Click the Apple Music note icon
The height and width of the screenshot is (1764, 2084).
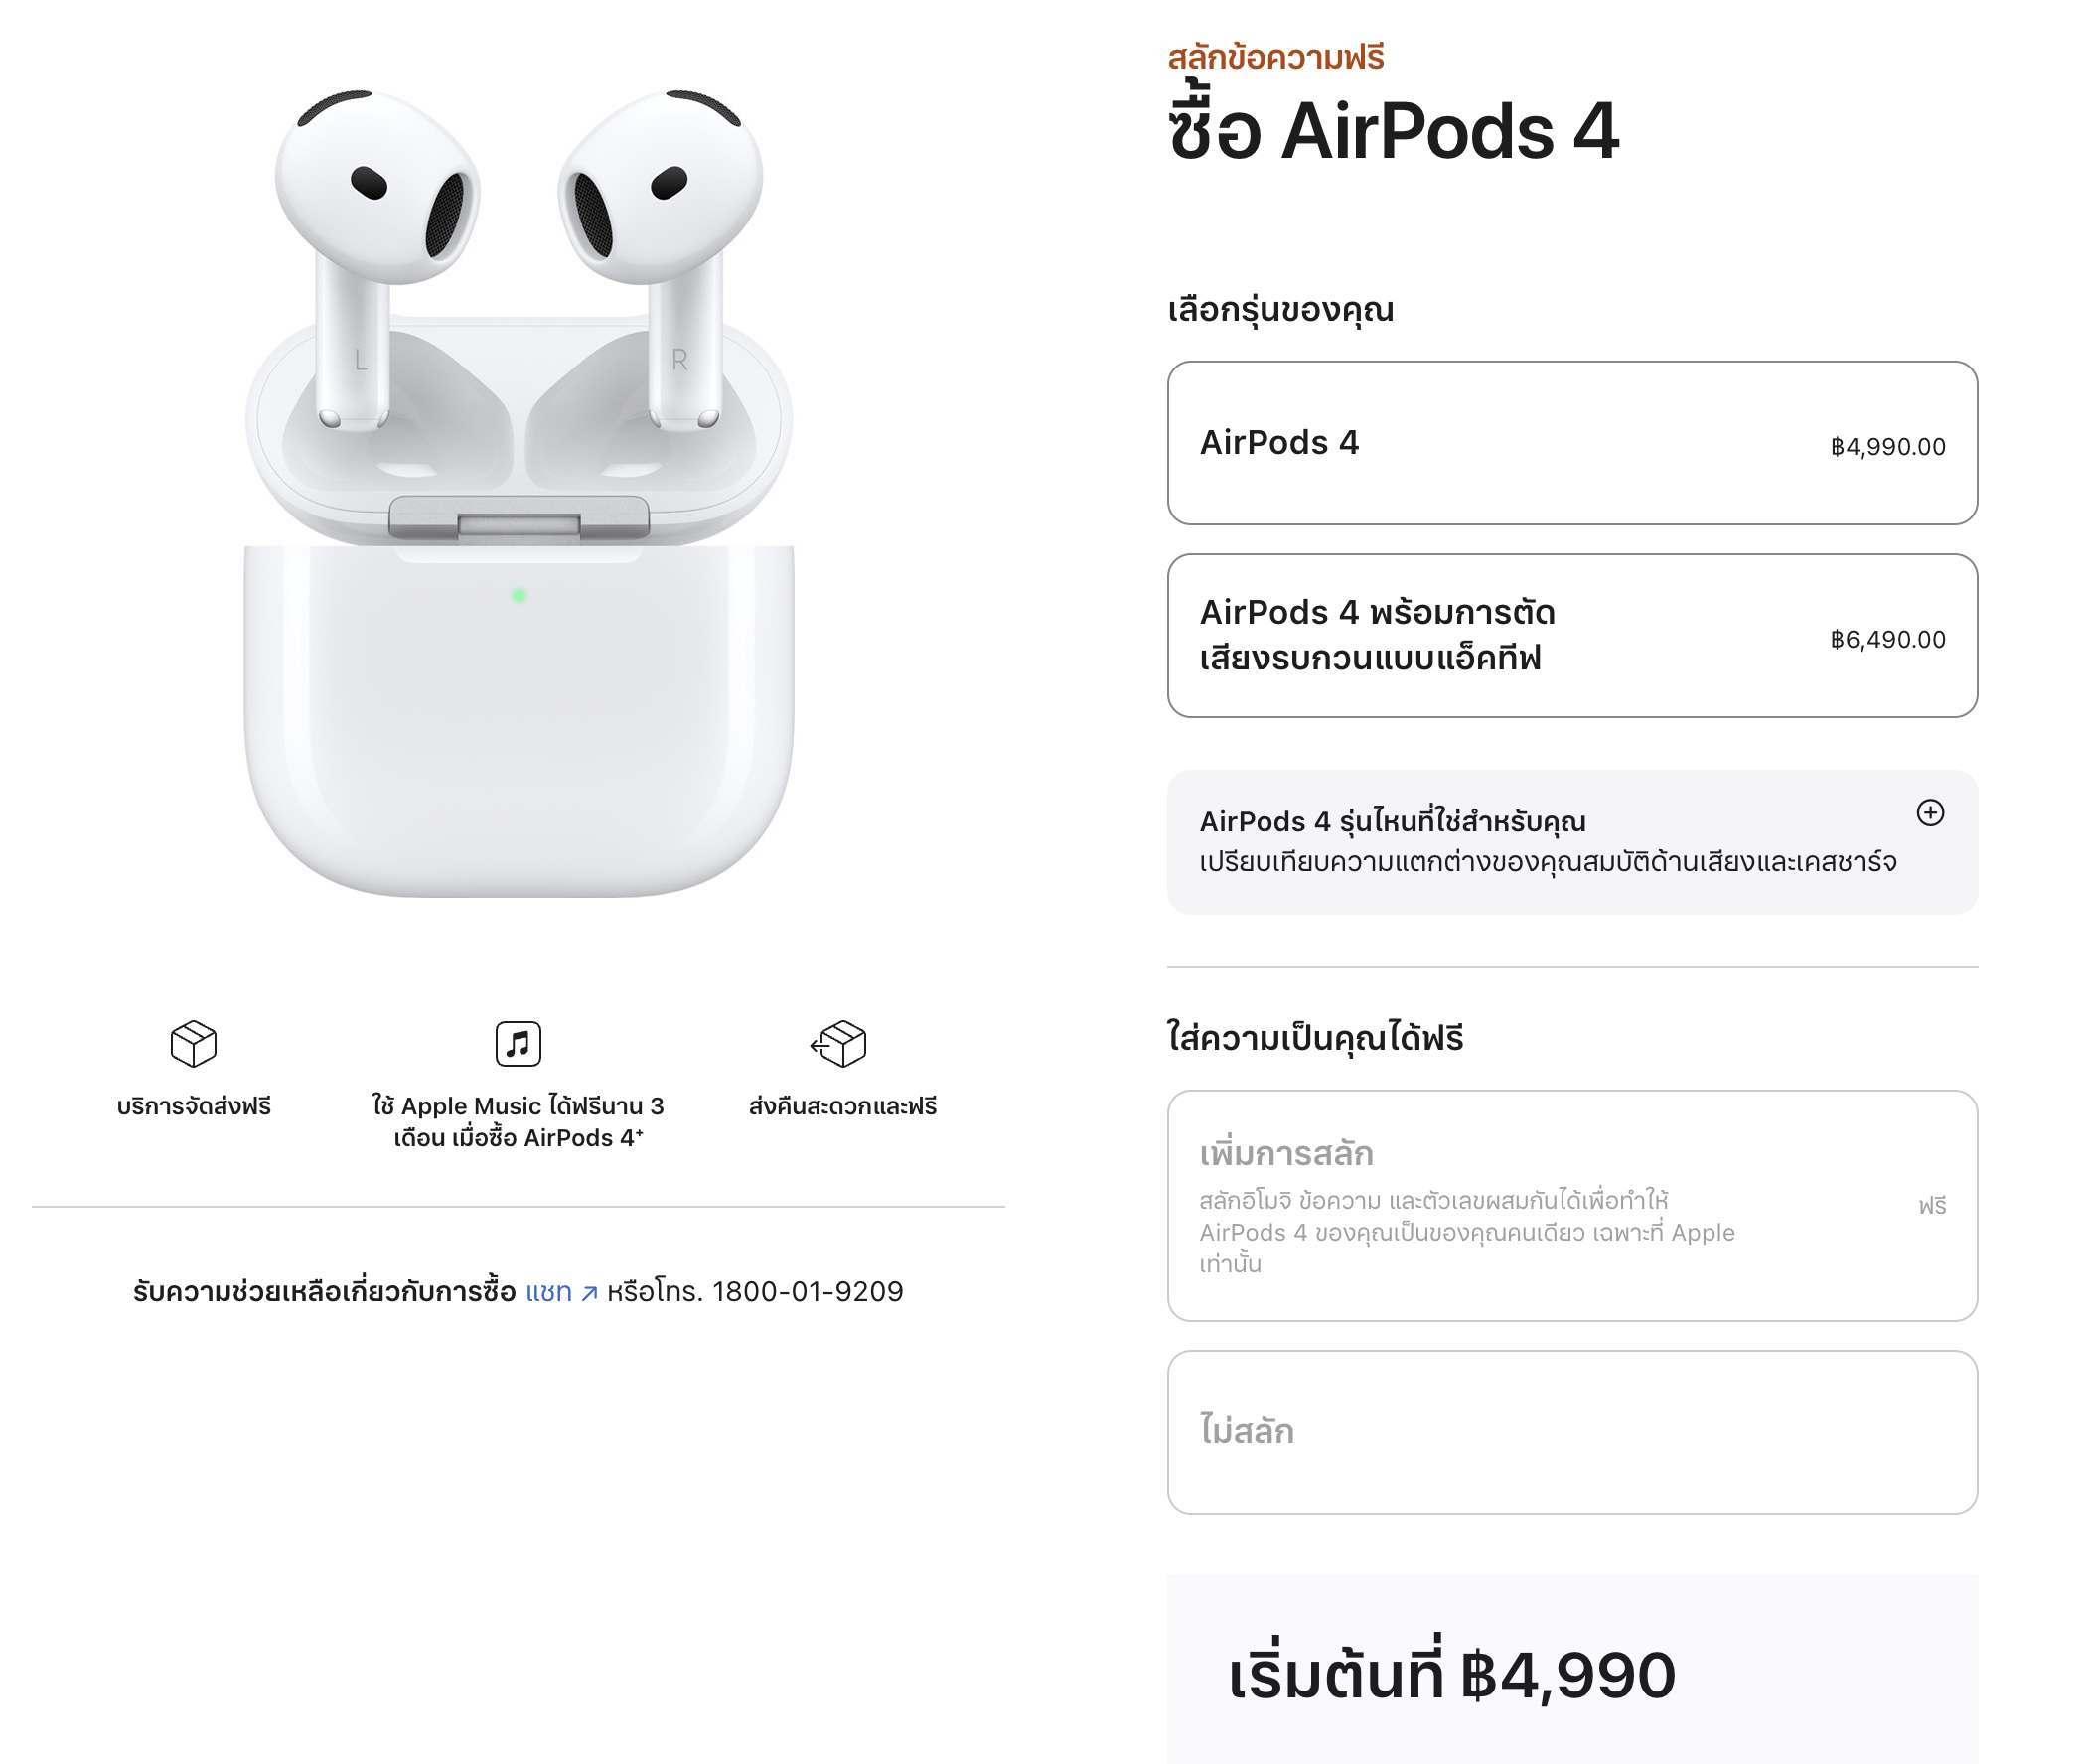point(518,1044)
